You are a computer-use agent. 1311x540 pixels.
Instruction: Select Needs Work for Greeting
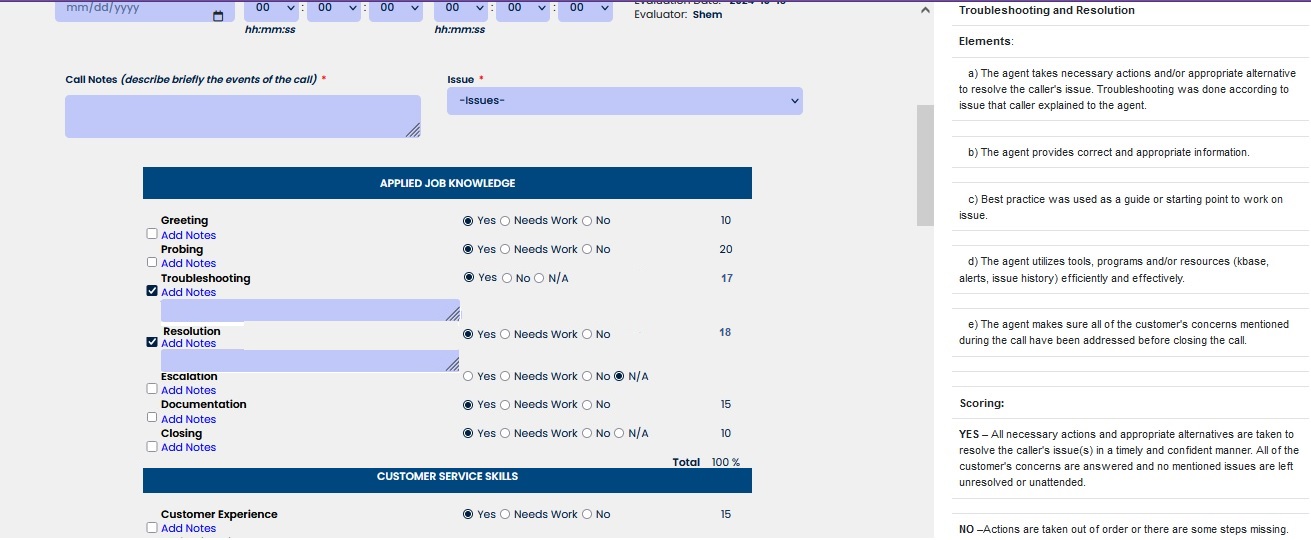[505, 221]
